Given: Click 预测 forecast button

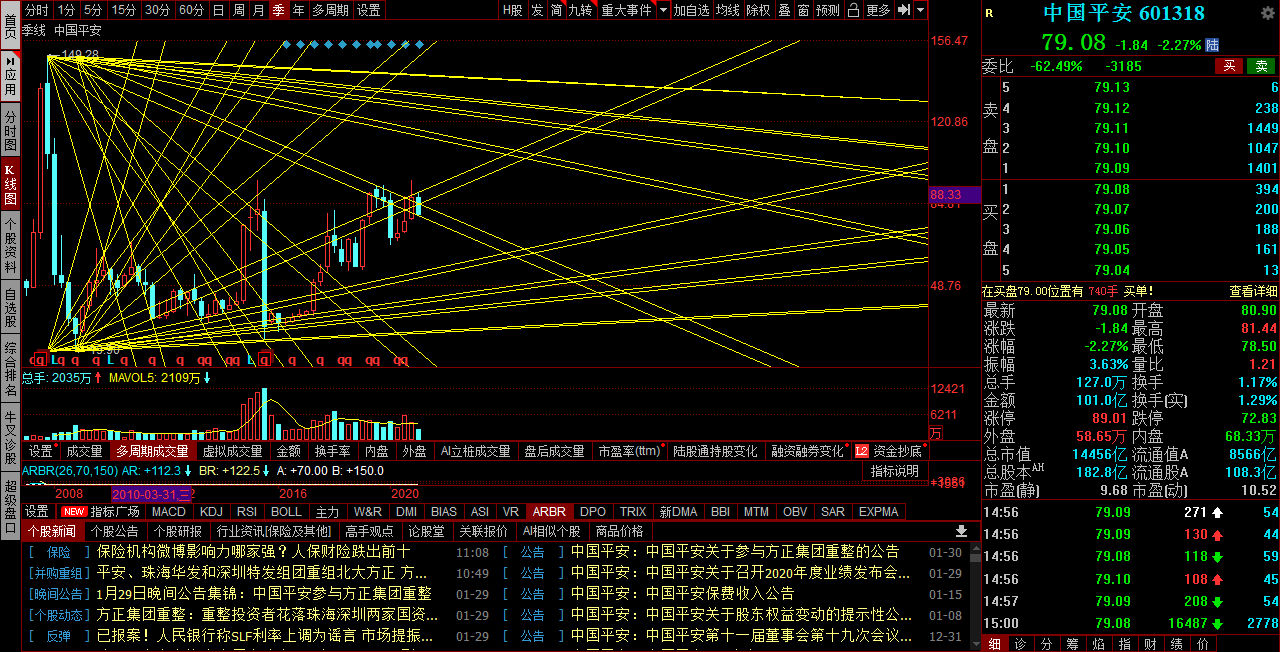Looking at the screenshot, I should click(828, 10).
